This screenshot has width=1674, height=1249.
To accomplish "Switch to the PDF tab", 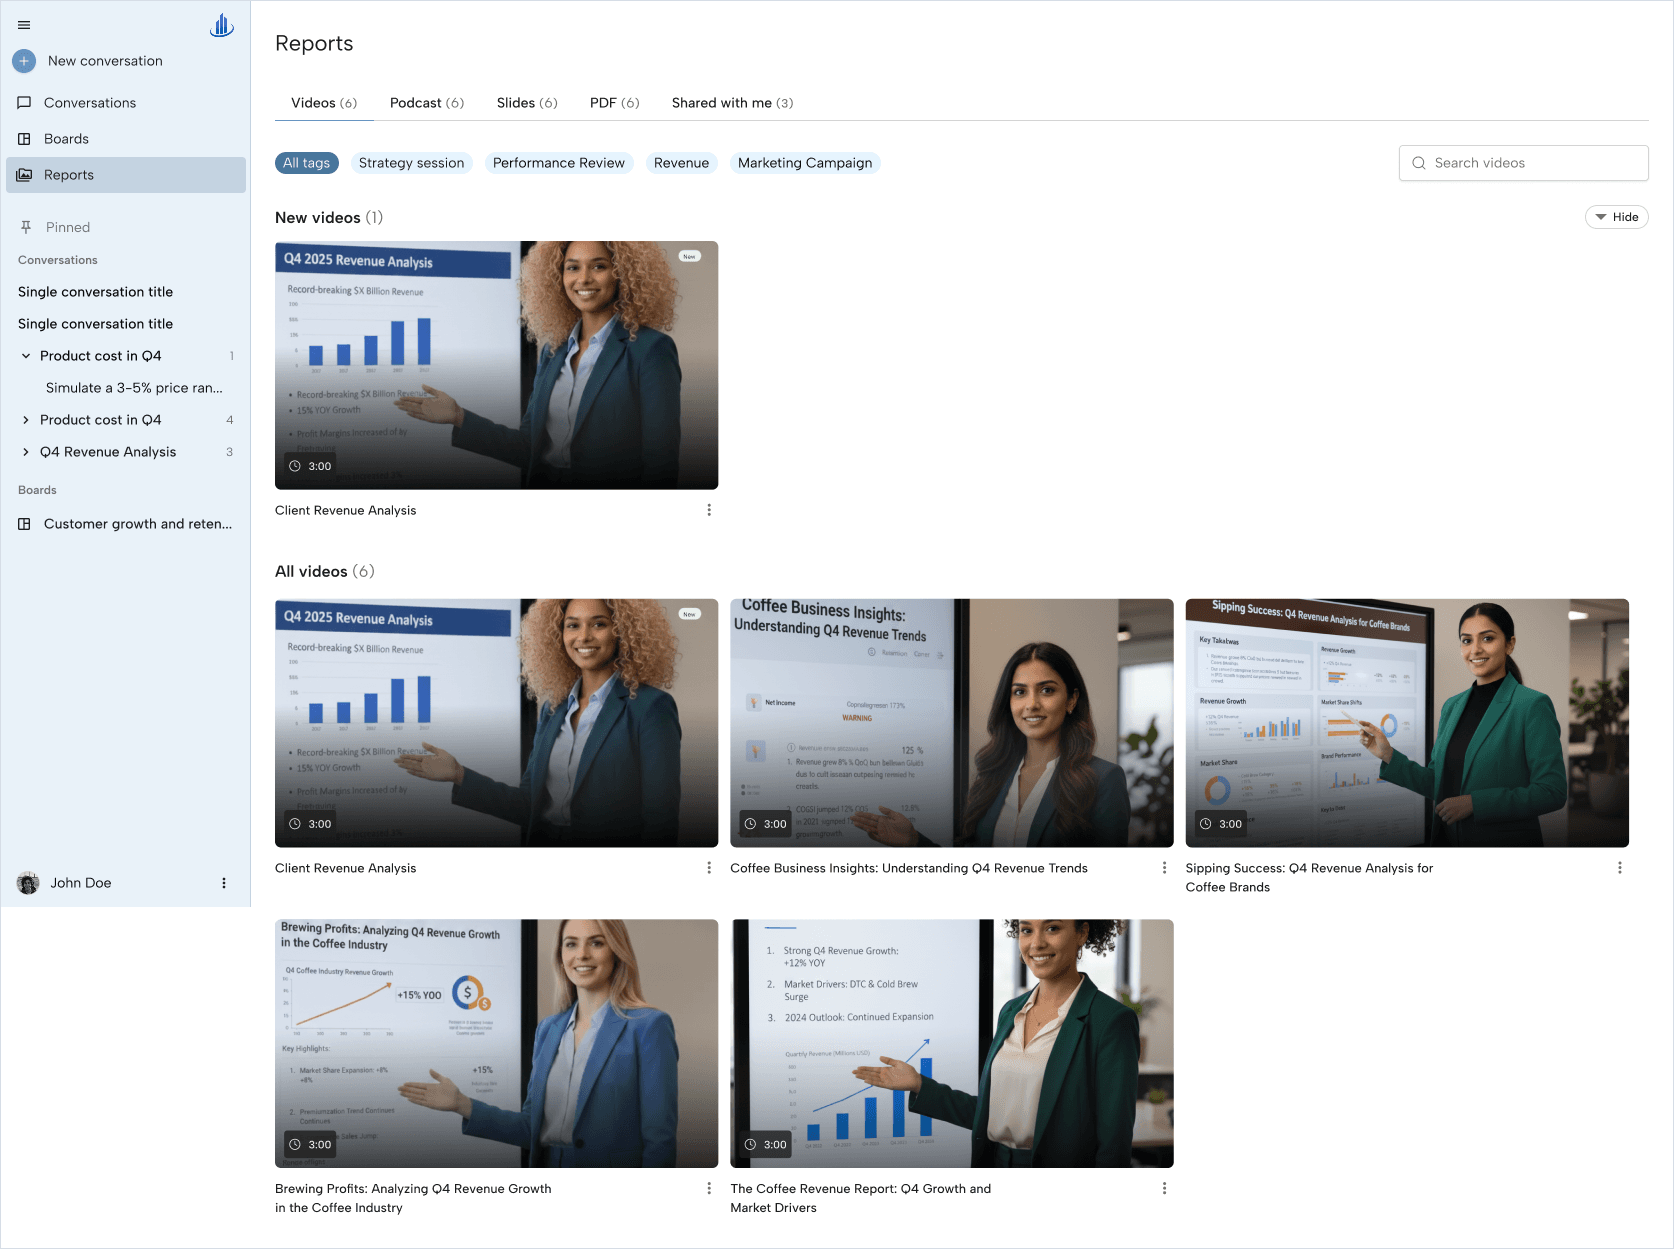I will [614, 103].
